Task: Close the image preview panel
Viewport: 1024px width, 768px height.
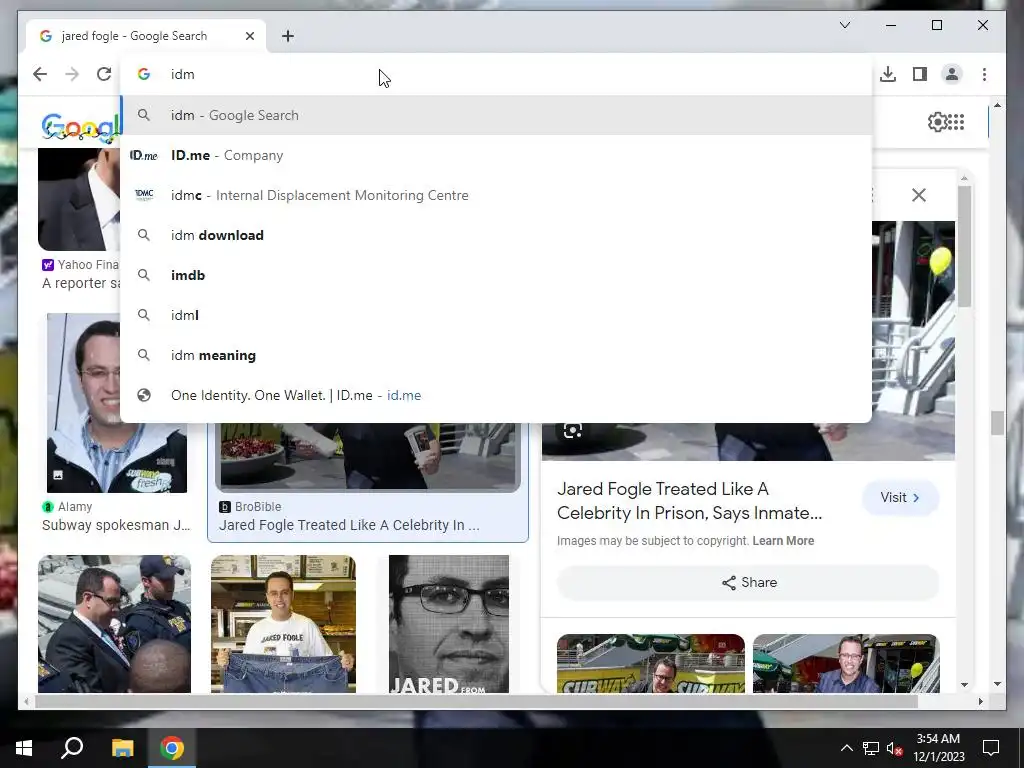Action: coord(919,195)
